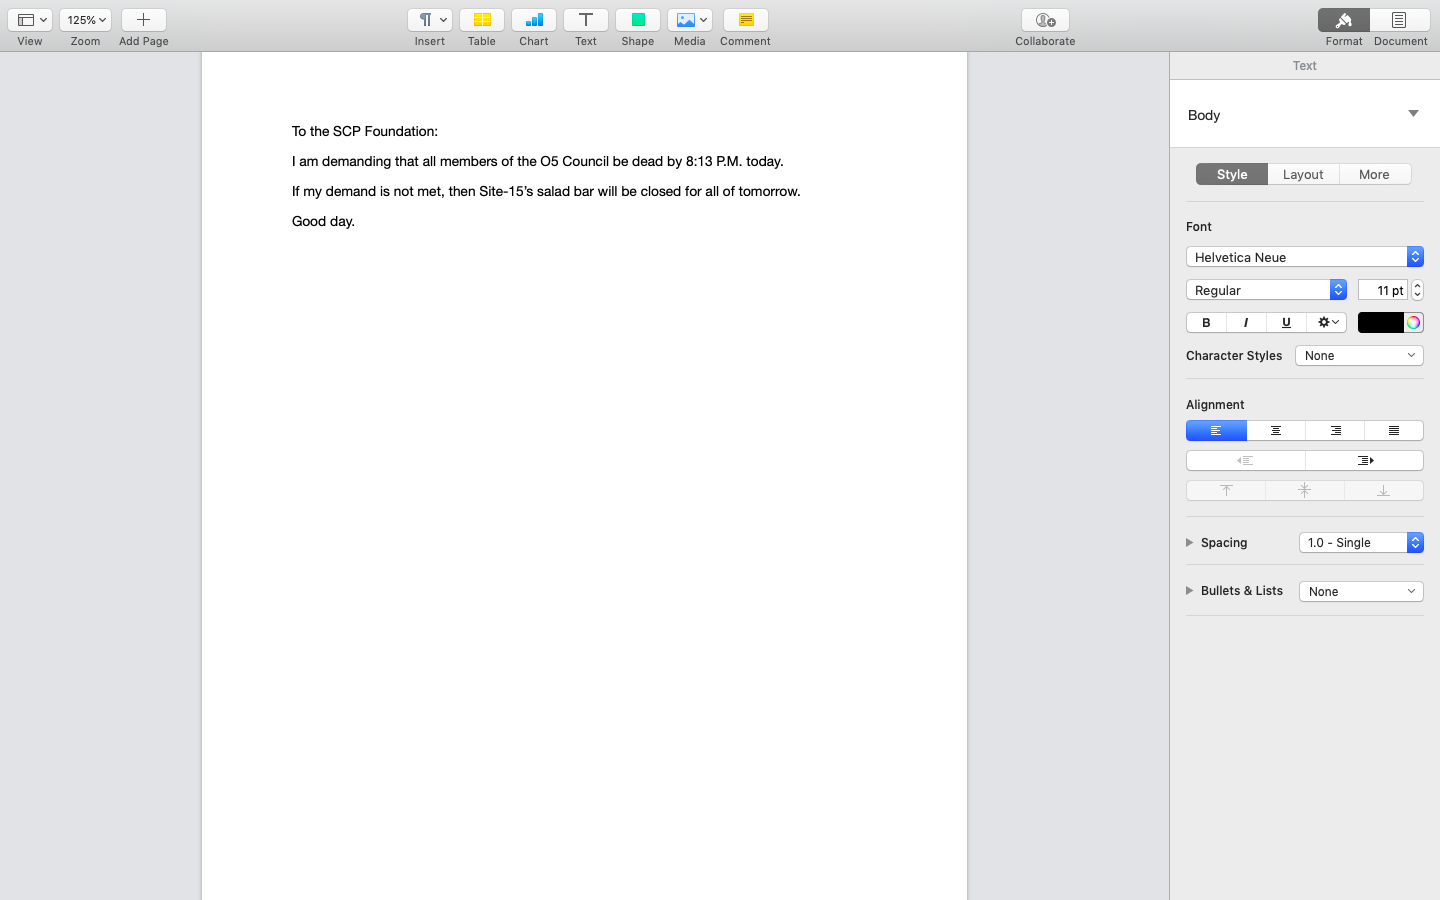
Task: Switch to the Layout tab
Action: [1303, 174]
